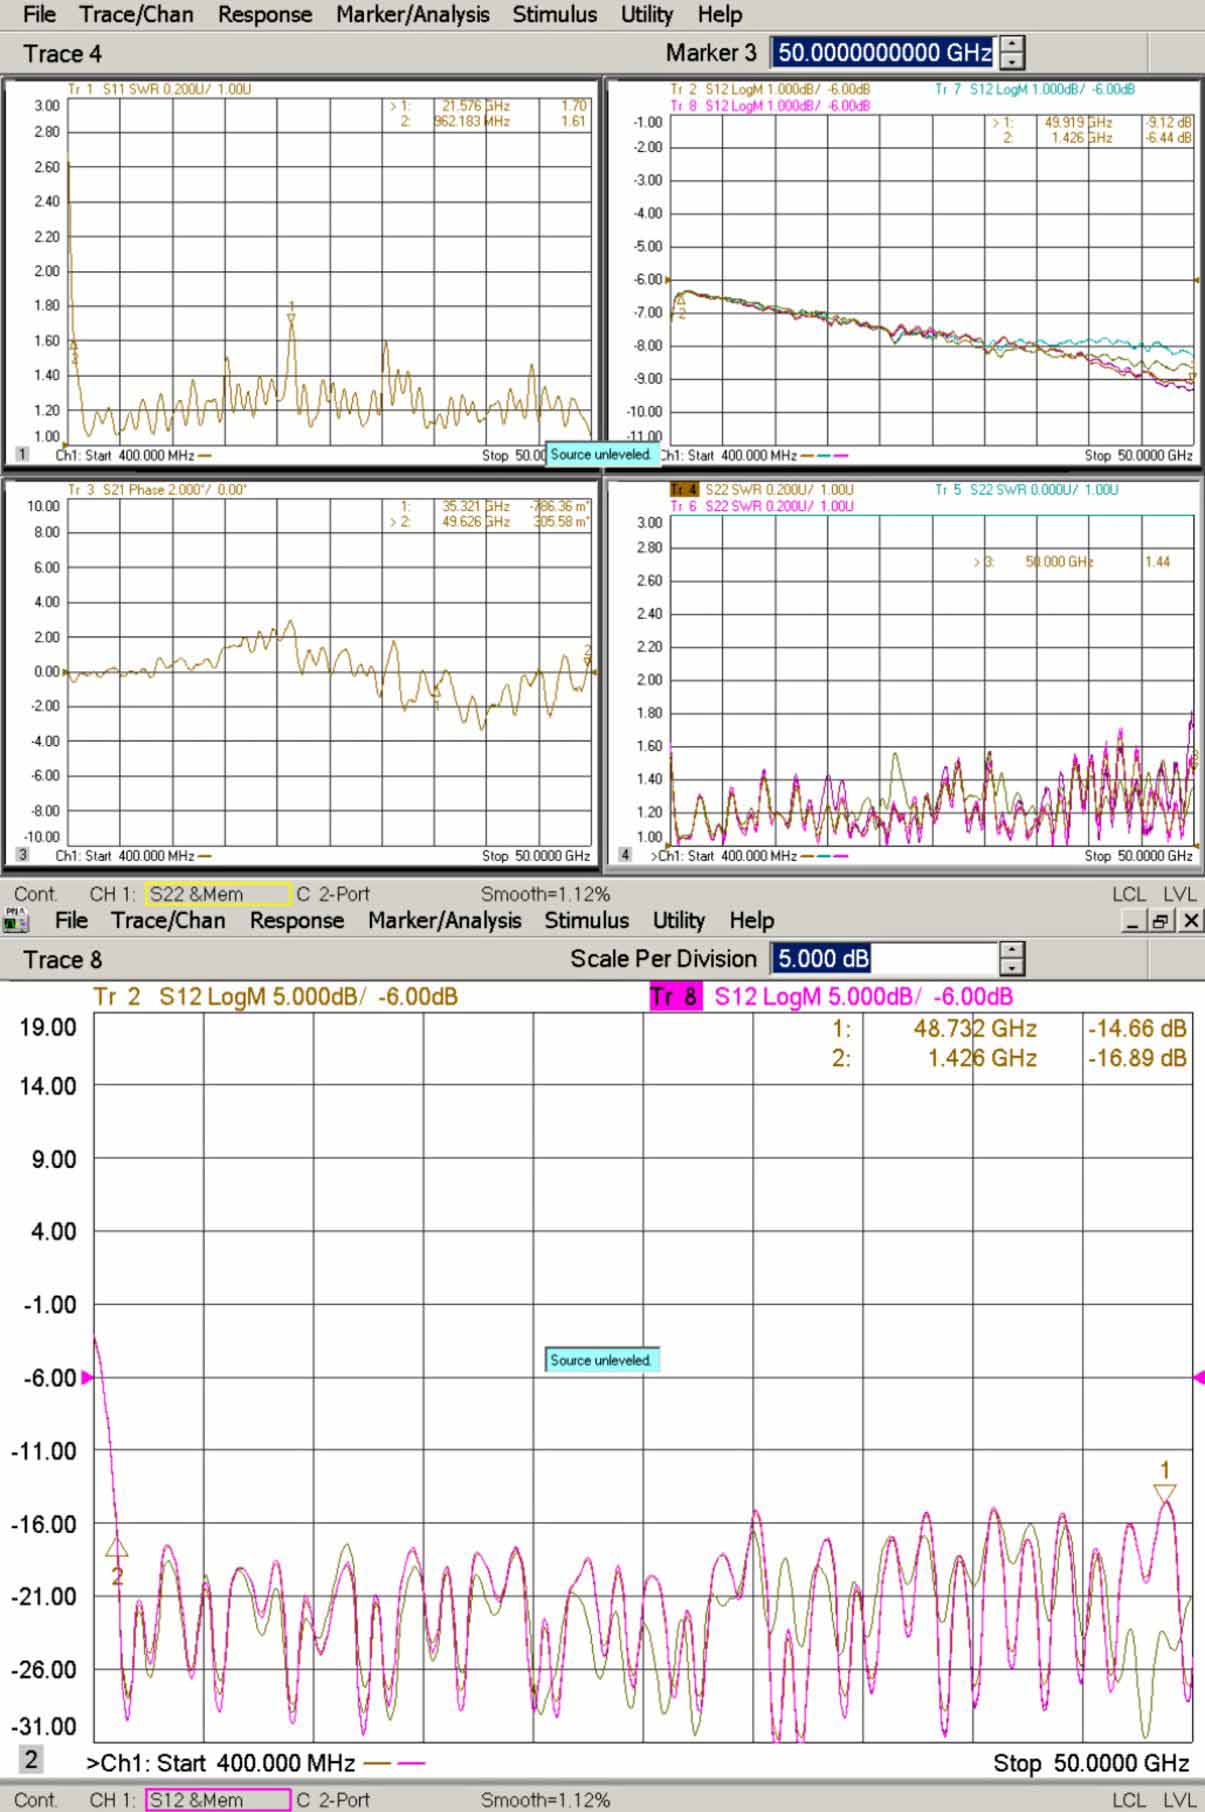
Task: Click the 48.732 GHz marker readout
Action: tap(975, 1028)
